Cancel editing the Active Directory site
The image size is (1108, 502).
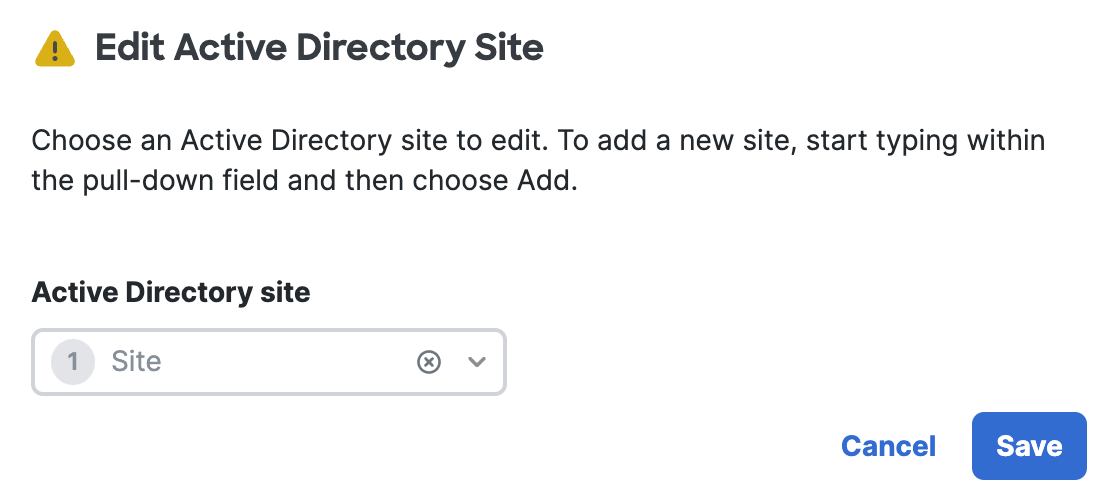click(888, 446)
